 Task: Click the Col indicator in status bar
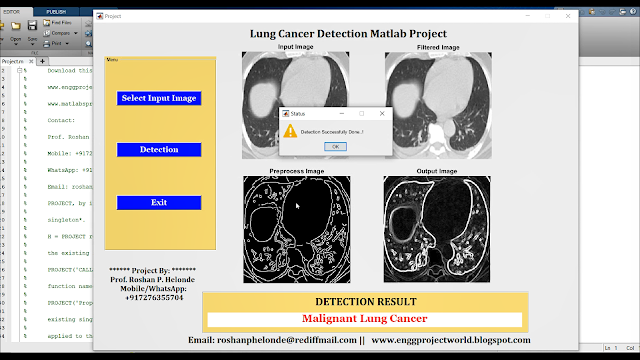[x=630, y=348]
